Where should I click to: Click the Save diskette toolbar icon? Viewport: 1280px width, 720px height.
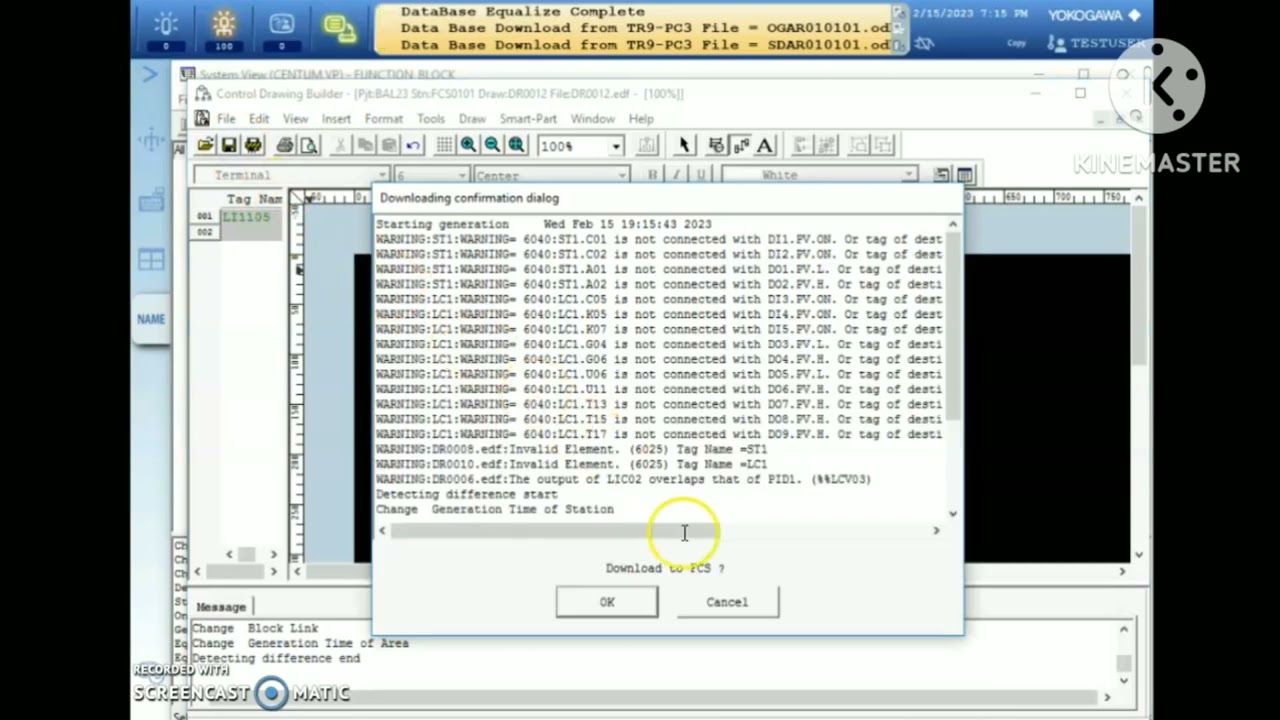229,146
